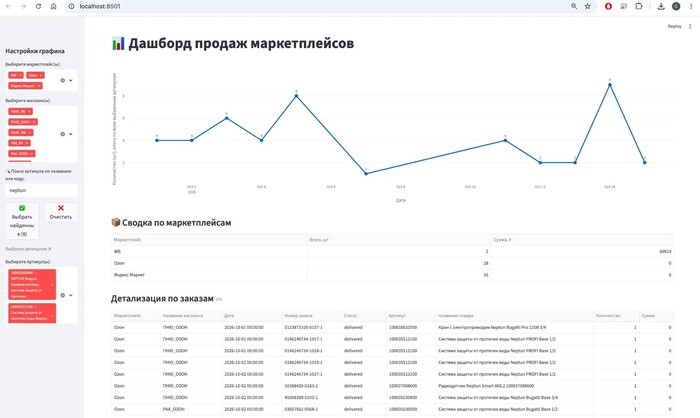Go back using the browser back arrow
The height and width of the screenshot is (418, 700).
pos(8,6)
